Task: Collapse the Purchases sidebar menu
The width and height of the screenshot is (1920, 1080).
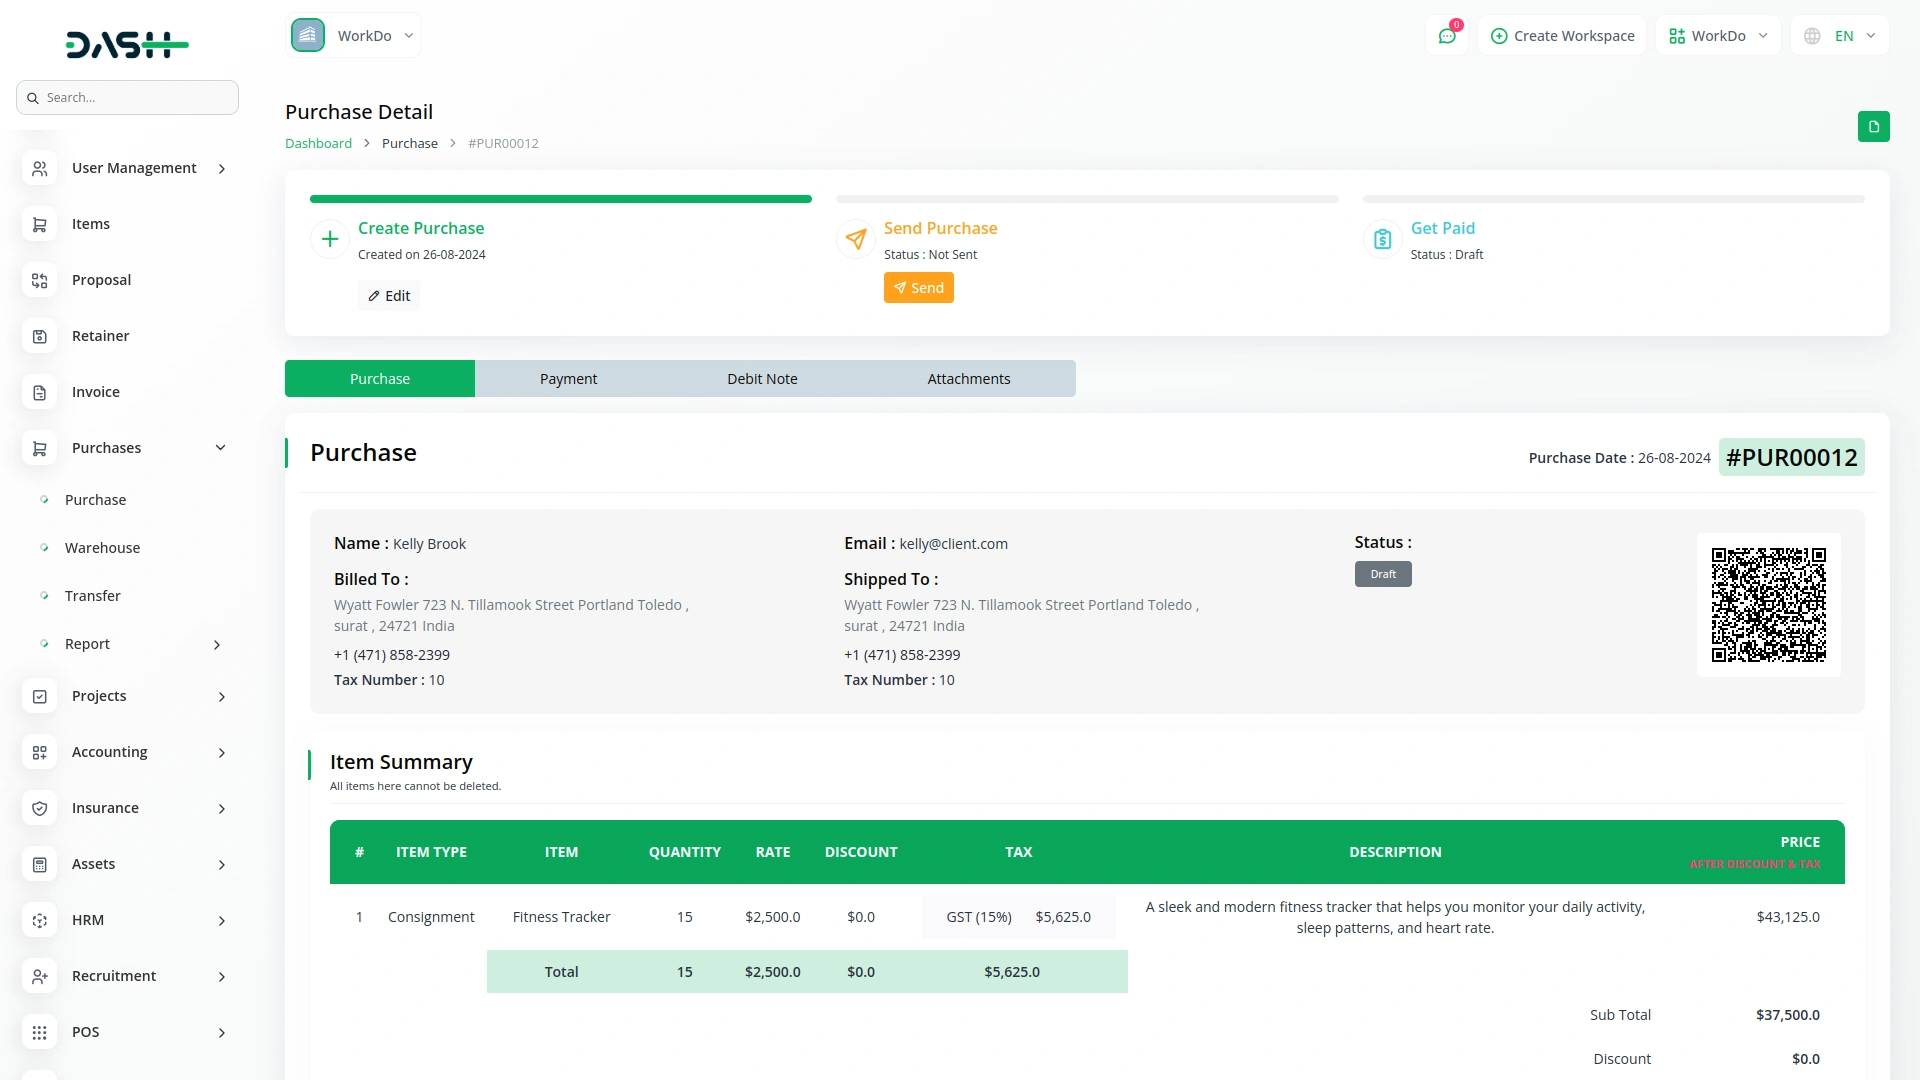Action: pyautogui.click(x=220, y=448)
